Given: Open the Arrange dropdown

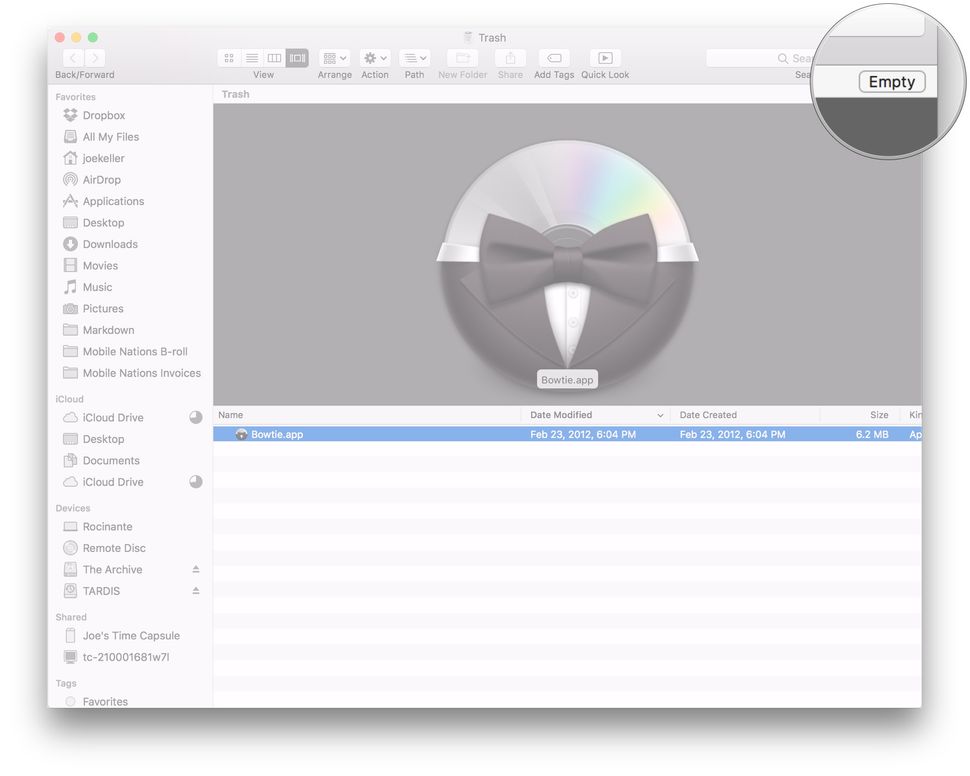Looking at the screenshot, I should tap(334, 58).
